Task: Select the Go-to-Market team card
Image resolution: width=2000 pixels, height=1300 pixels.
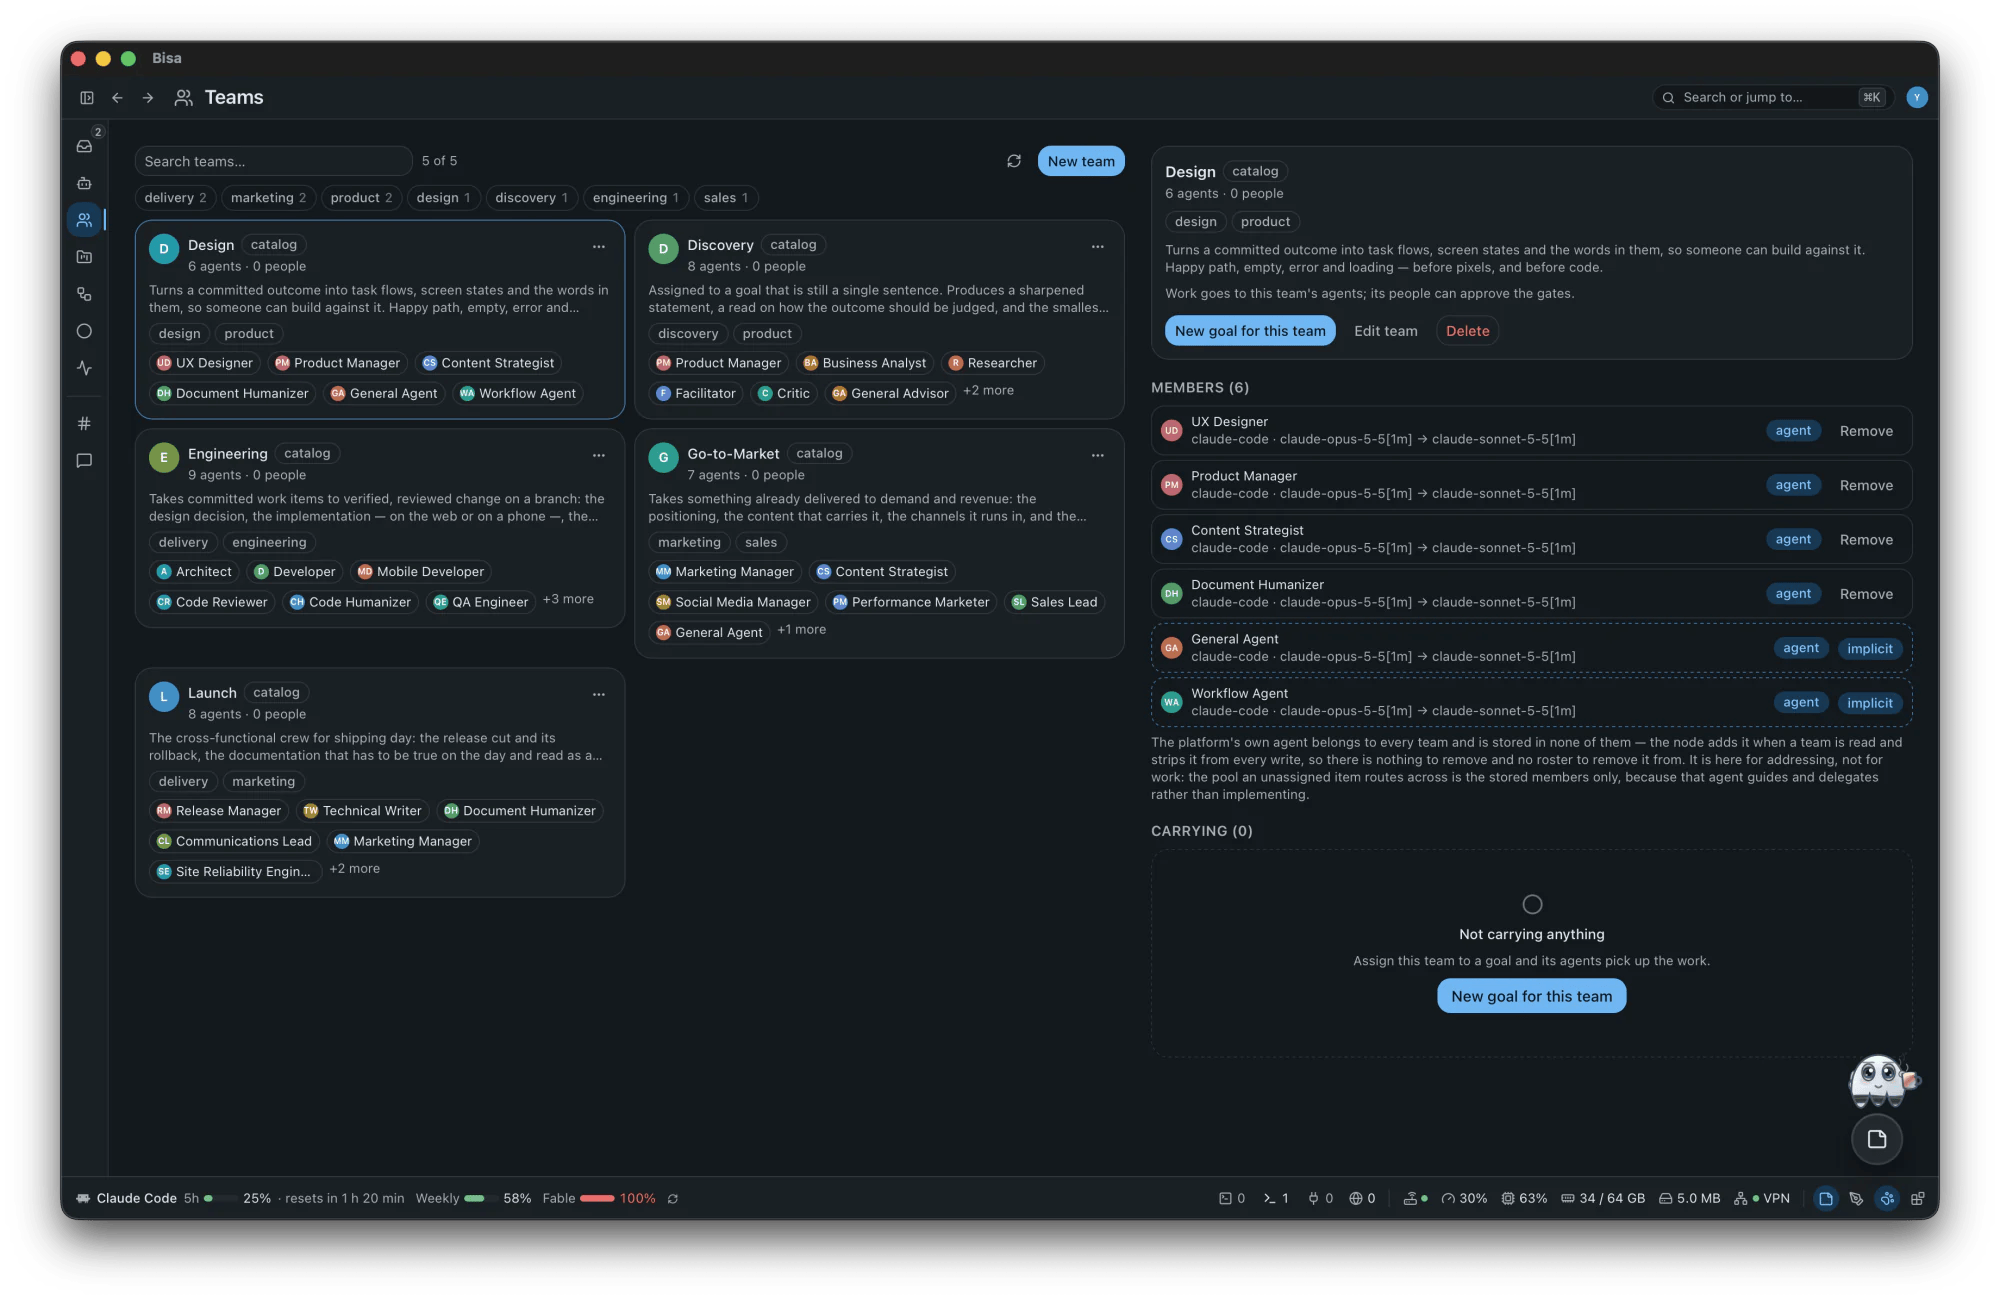Action: tap(879, 543)
